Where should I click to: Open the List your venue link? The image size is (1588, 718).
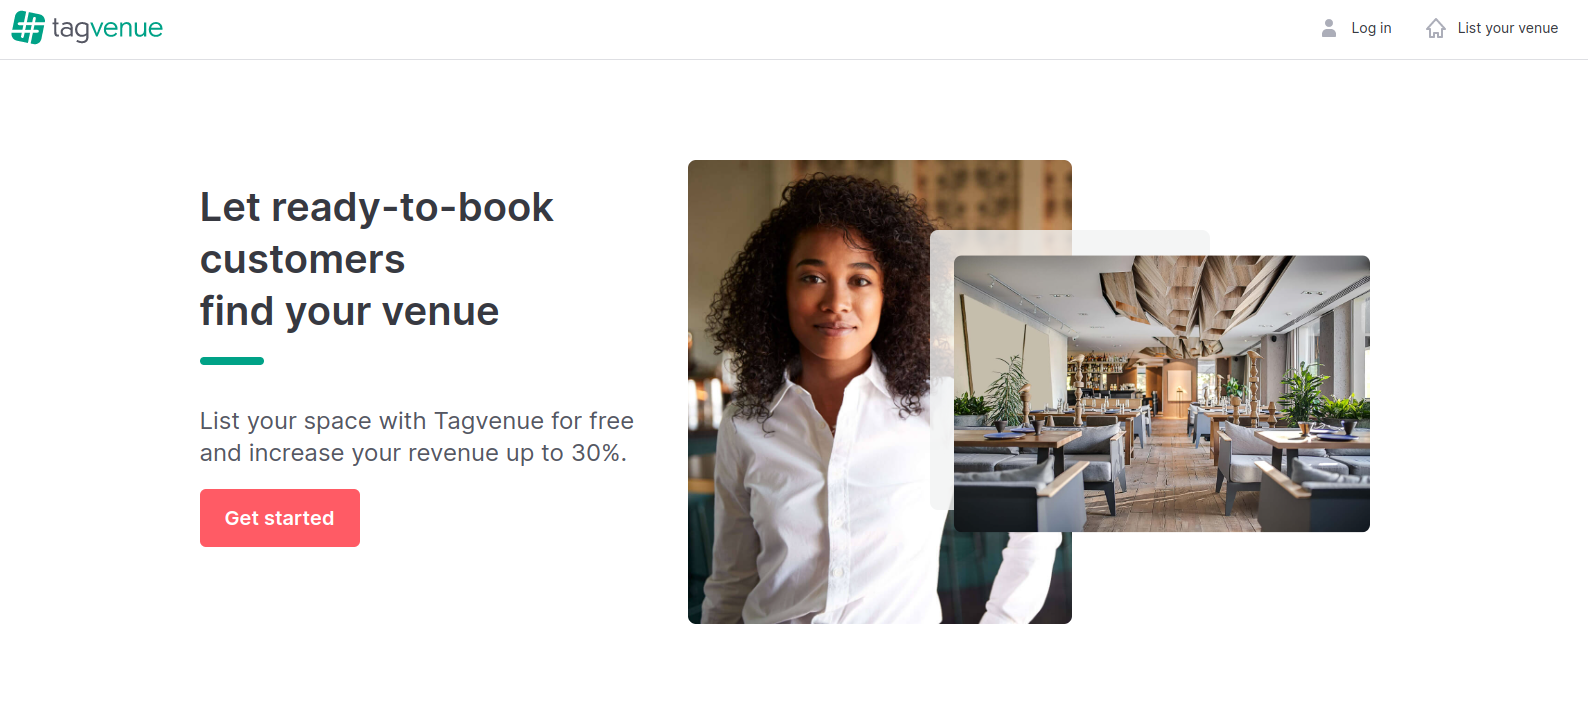(1507, 28)
